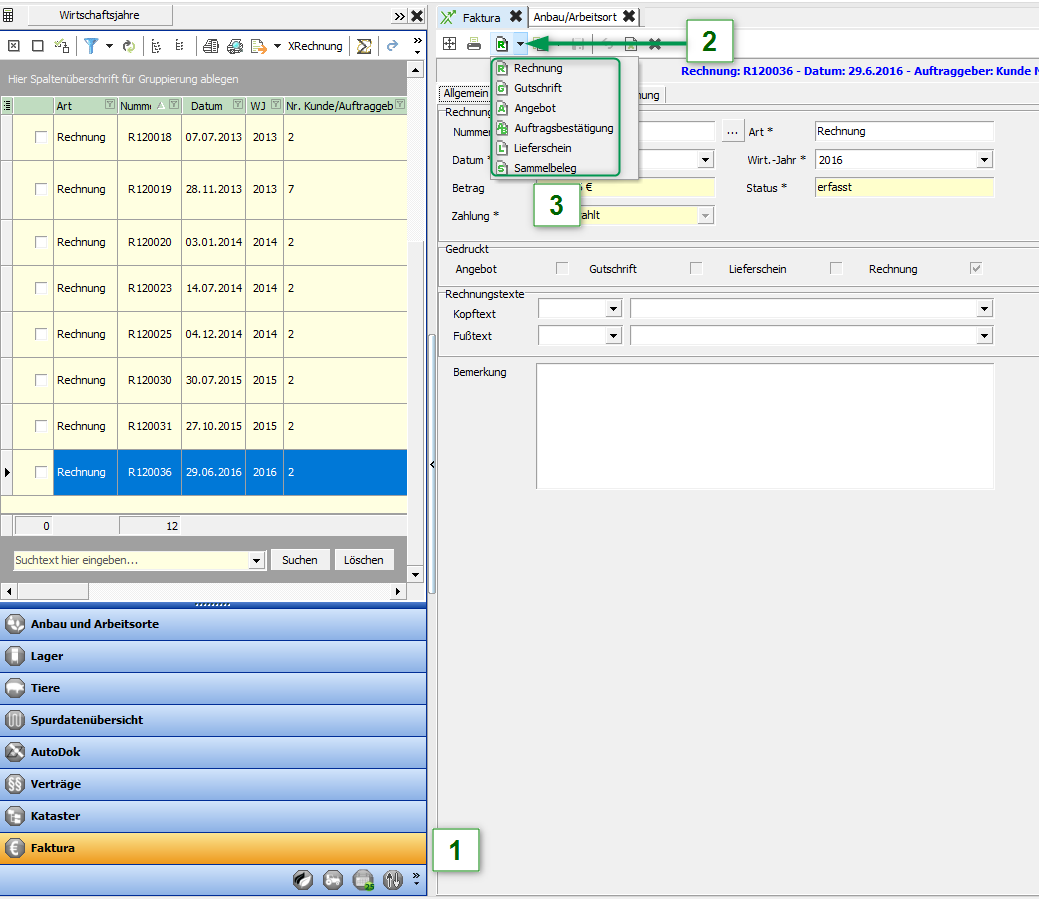
Task: Click the tractor icon in the bottom bar
Action: click(x=333, y=880)
